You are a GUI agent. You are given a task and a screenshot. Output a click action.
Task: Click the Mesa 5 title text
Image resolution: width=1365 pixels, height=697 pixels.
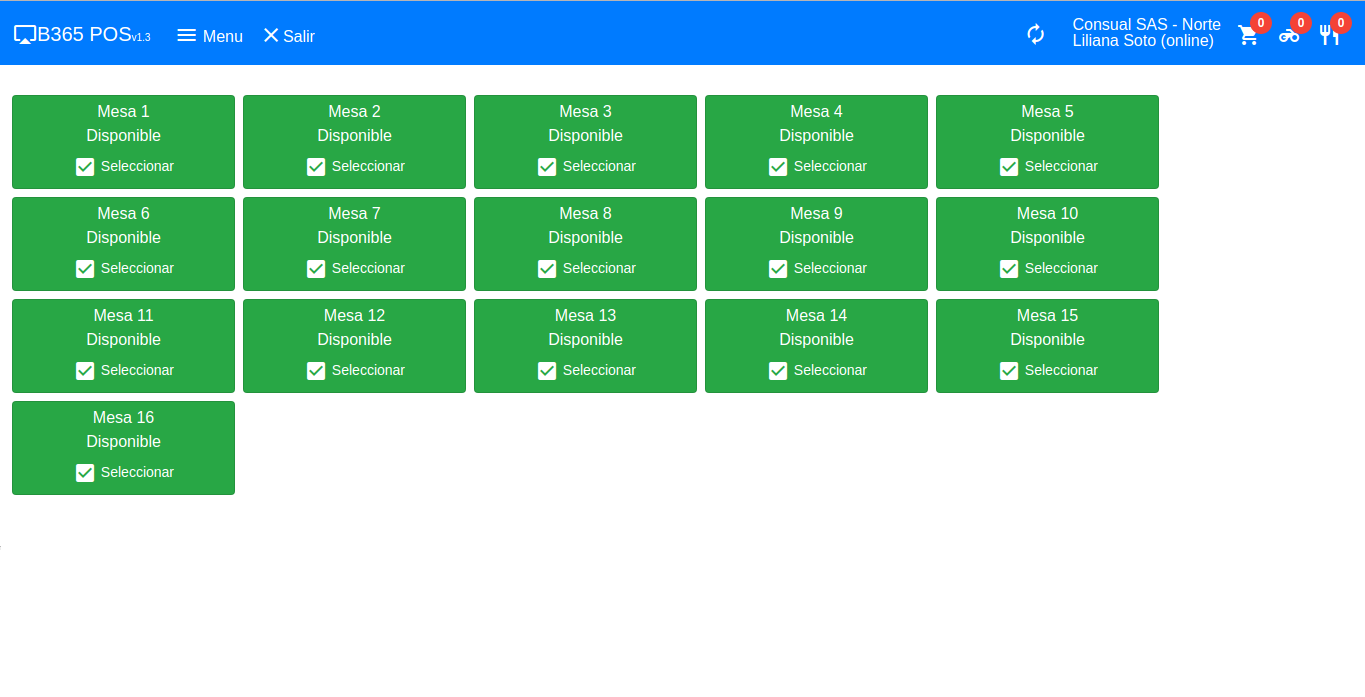click(1048, 112)
